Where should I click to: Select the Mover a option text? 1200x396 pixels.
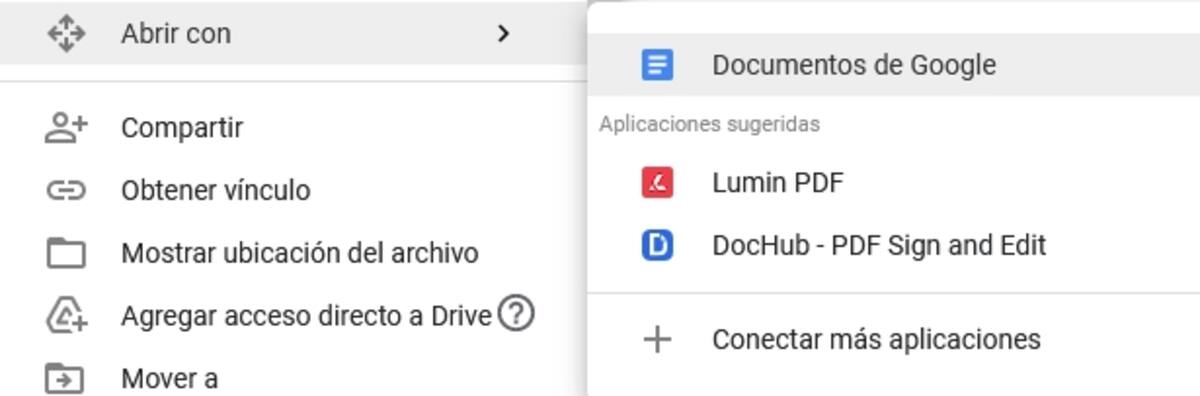(x=170, y=379)
